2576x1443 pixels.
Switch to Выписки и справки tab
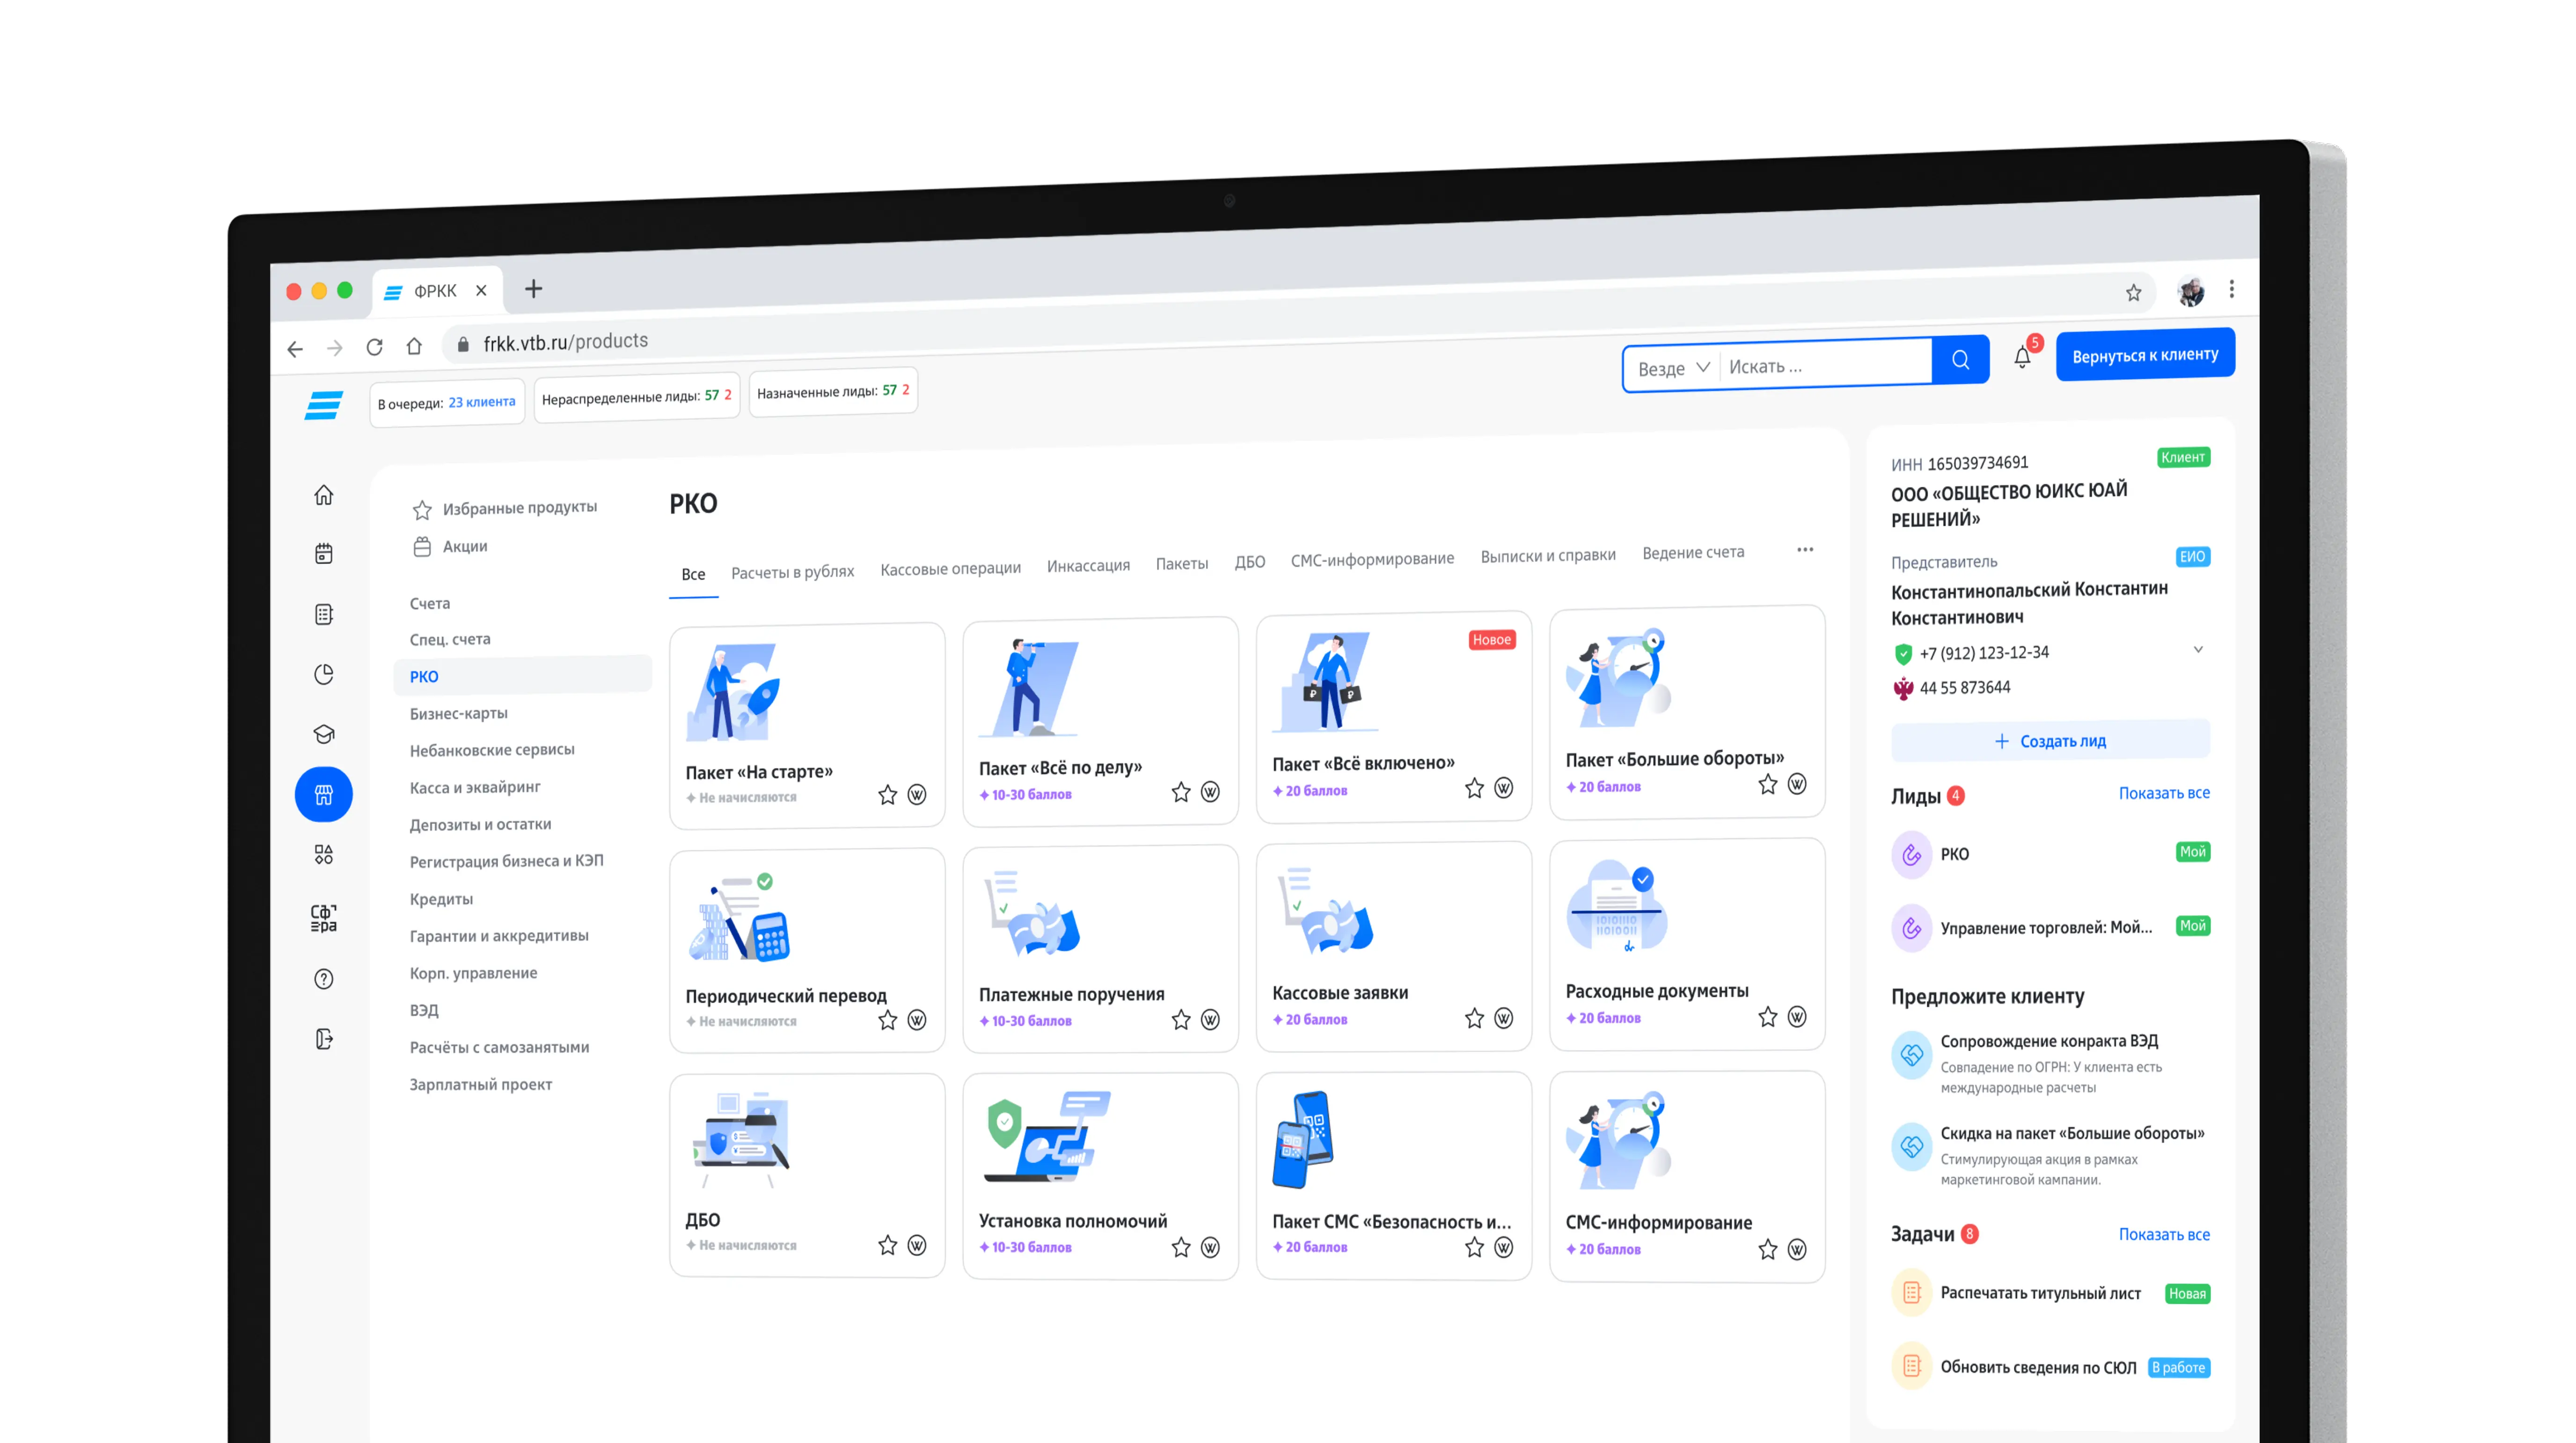click(1548, 555)
